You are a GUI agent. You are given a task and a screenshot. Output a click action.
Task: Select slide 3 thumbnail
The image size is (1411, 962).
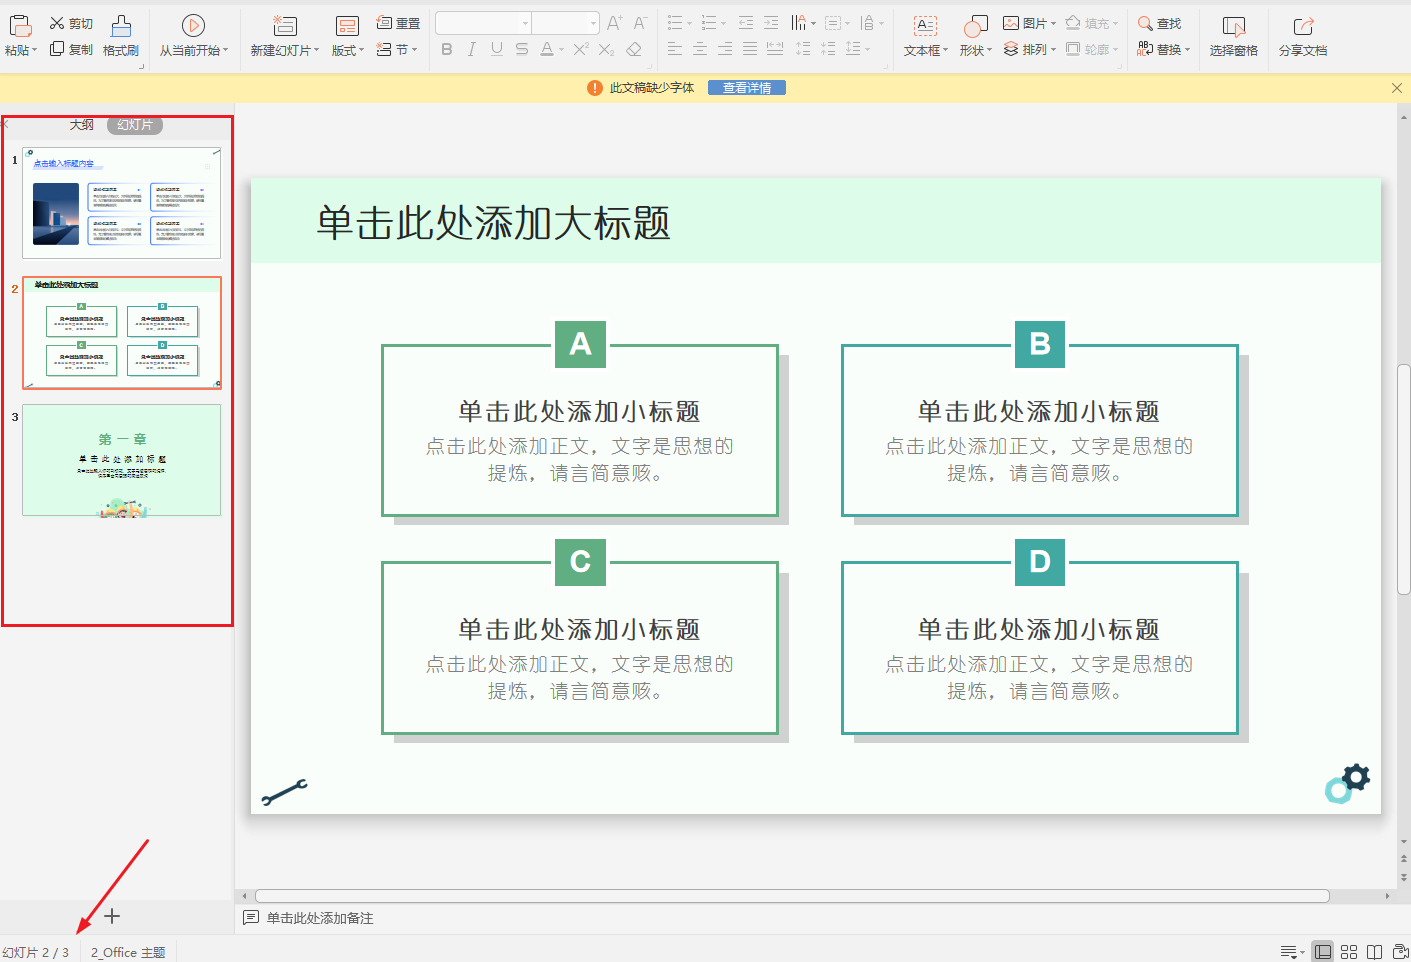coord(121,460)
